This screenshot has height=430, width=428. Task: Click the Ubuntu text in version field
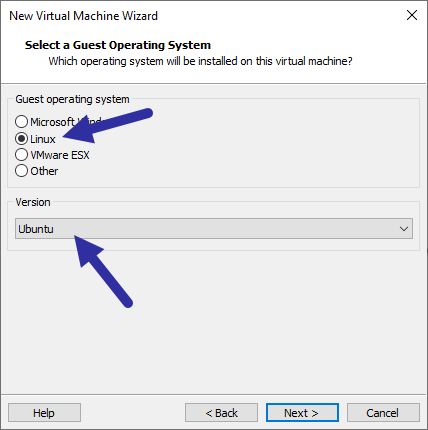36,229
